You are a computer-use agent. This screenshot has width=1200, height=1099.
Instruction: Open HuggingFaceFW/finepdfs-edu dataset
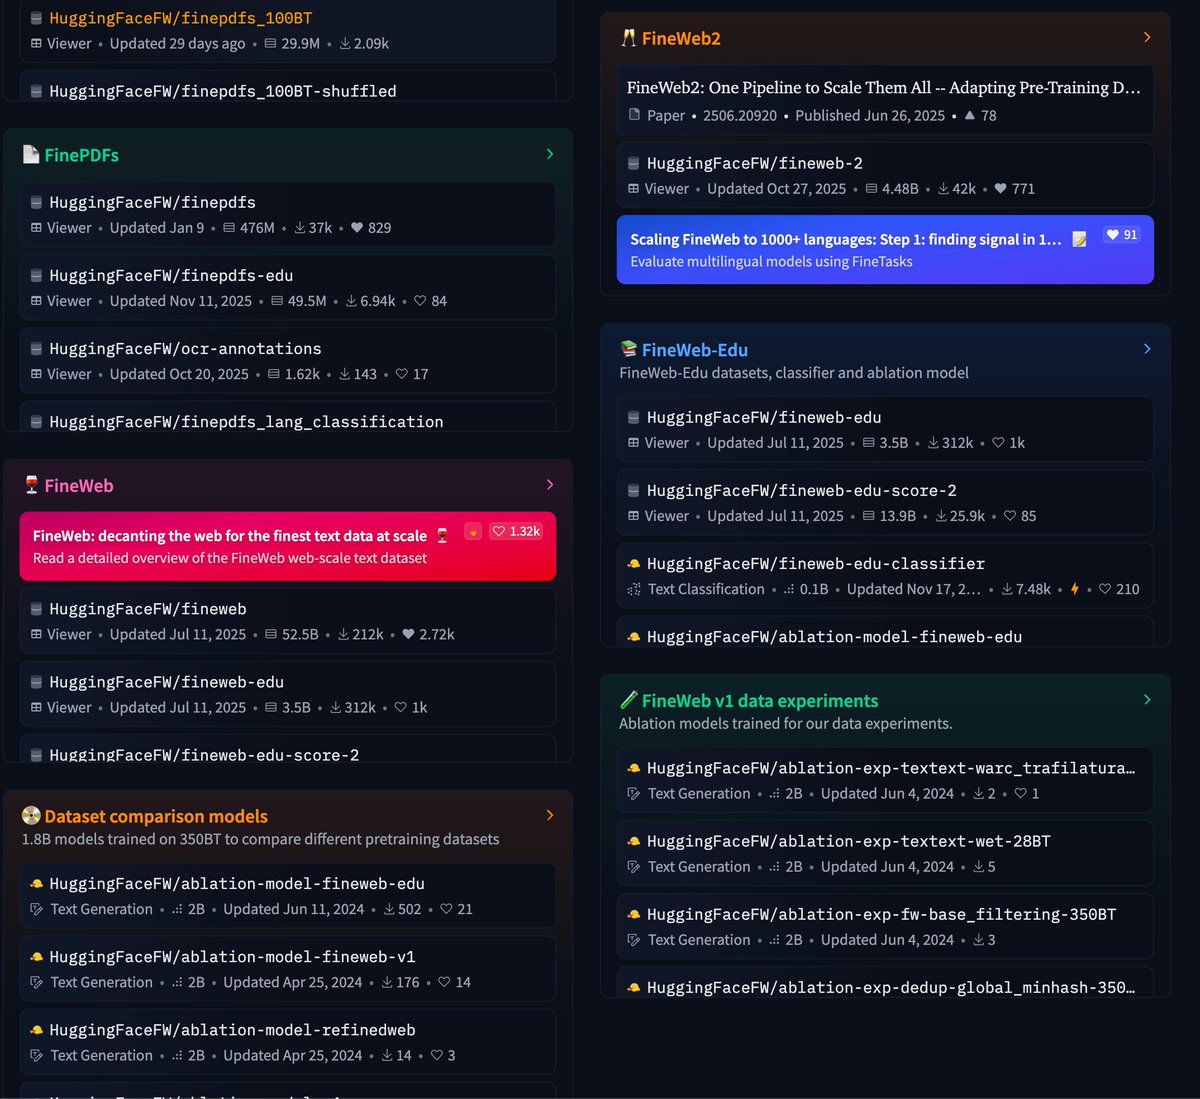click(x=171, y=275)
